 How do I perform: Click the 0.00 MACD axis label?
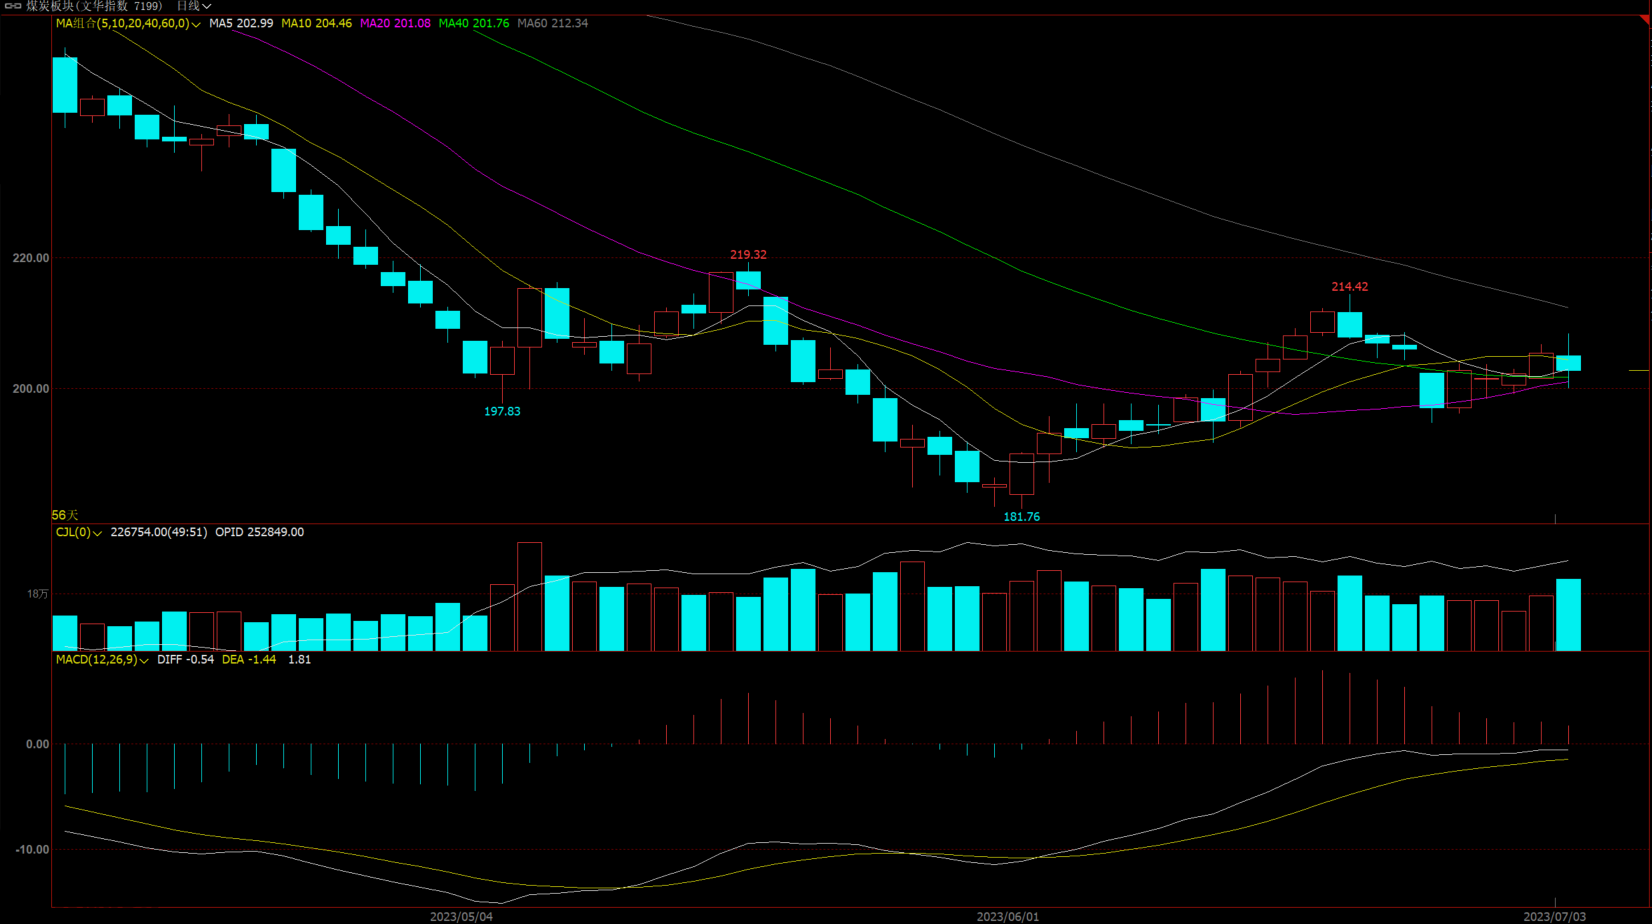tap(37, 744)
